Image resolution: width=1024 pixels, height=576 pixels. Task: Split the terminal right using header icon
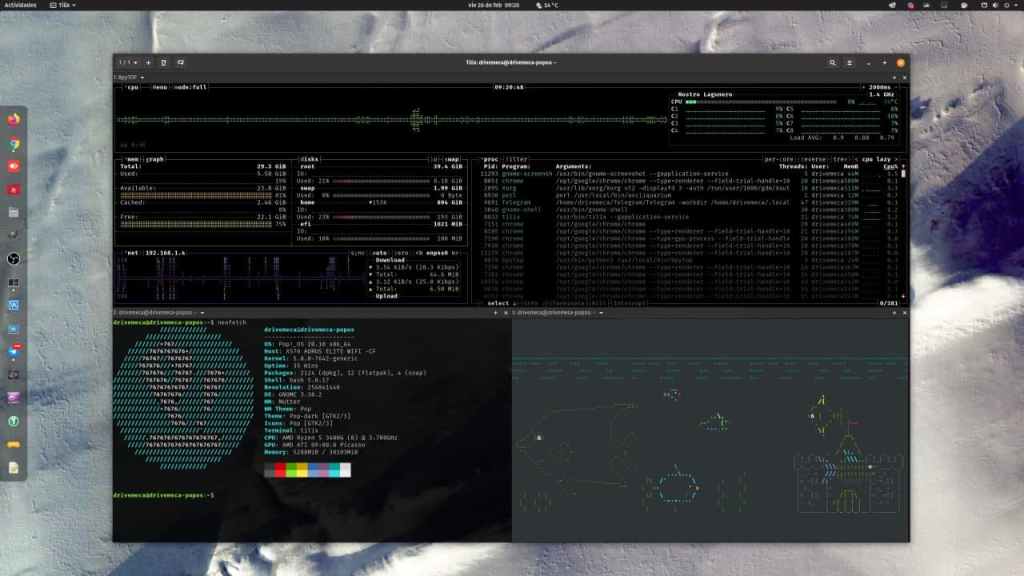click(164, 62)
